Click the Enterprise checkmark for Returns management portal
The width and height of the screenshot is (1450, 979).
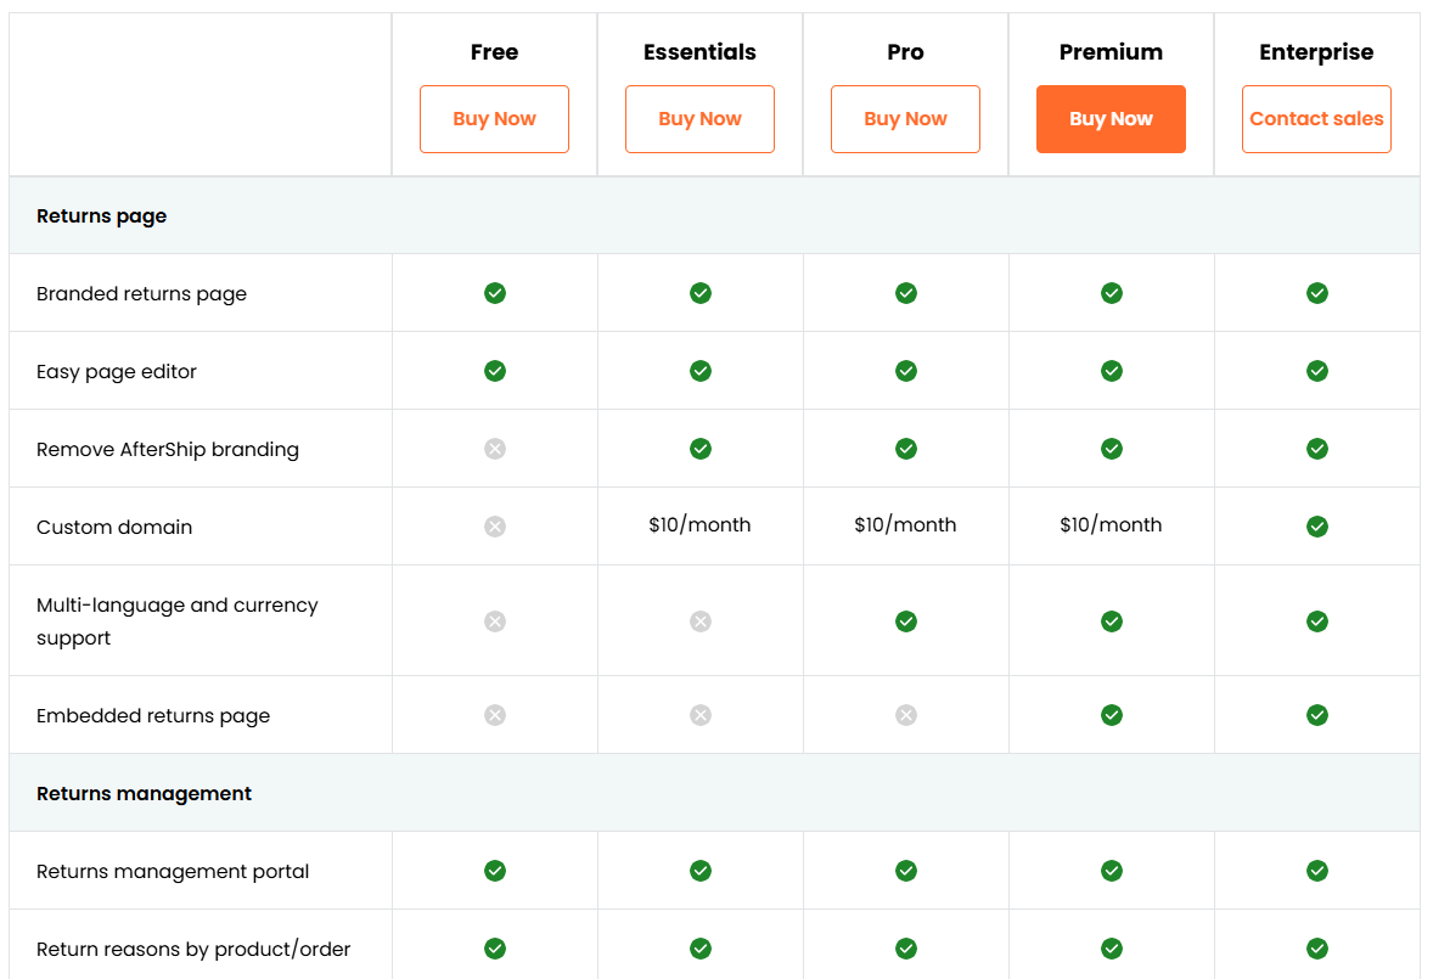click(1317, 871)
